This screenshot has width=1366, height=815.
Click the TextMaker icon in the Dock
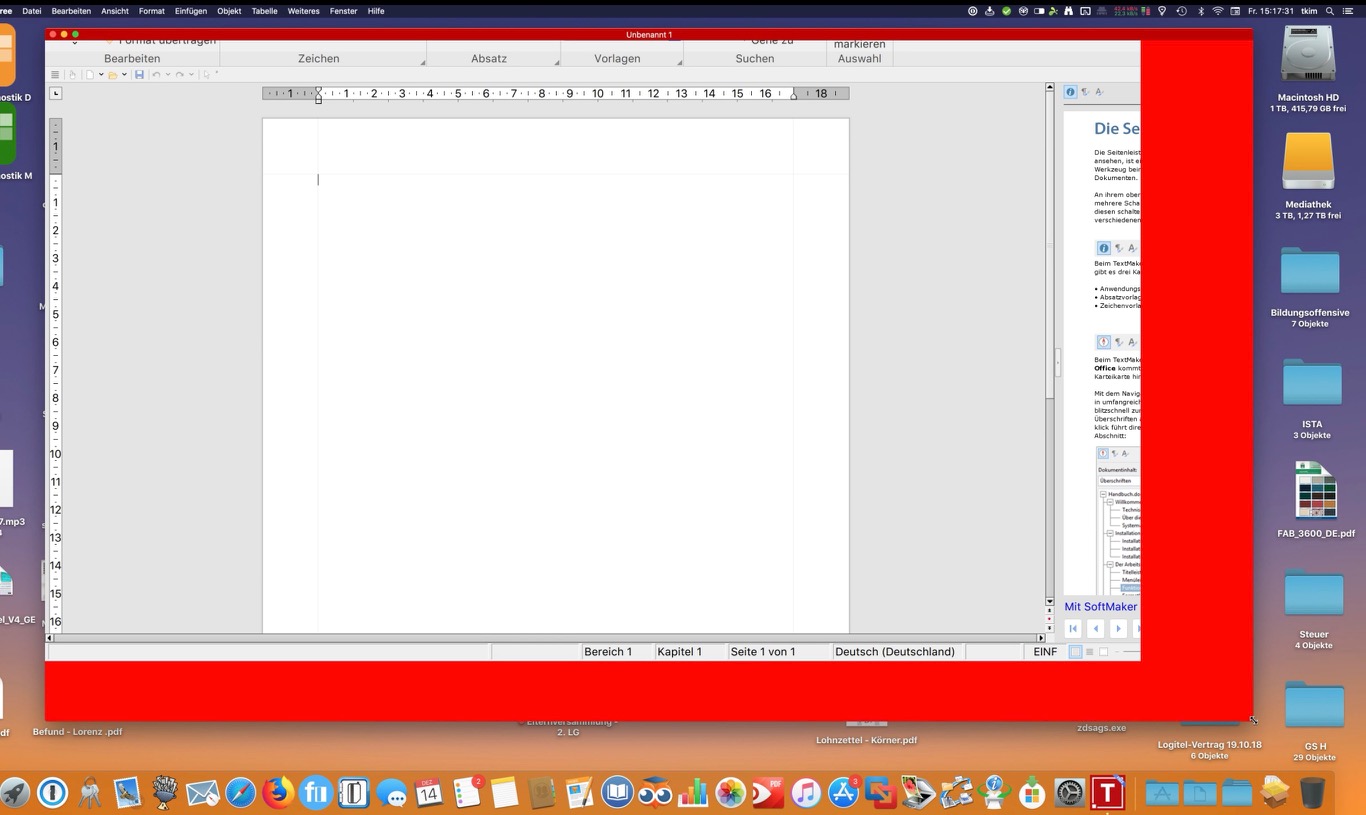1107,793
